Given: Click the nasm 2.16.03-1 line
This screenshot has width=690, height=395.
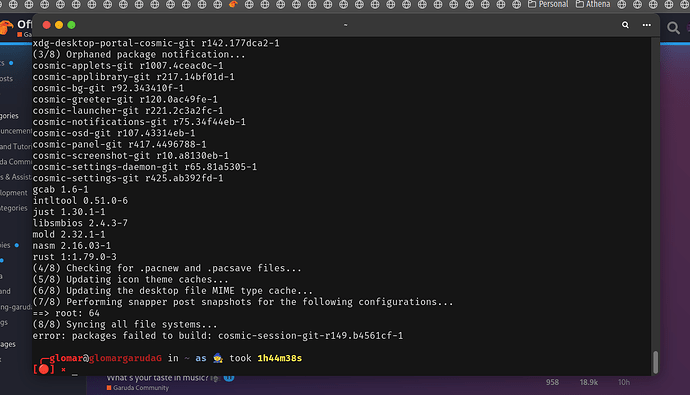Looking at the screenshot, I should click(x=72, y=245).
